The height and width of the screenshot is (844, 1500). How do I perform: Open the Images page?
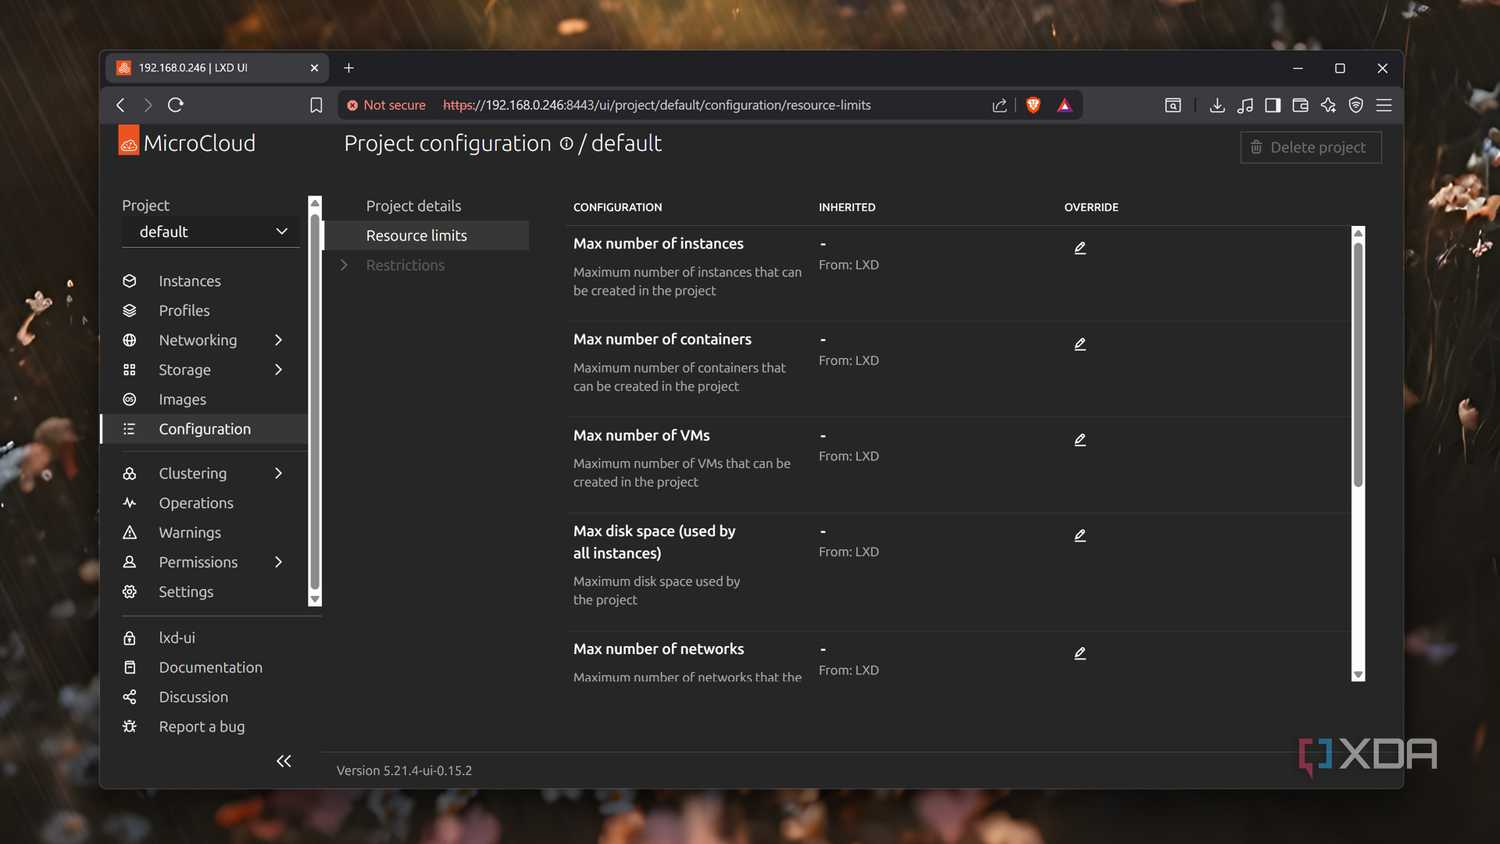(182, 400)
